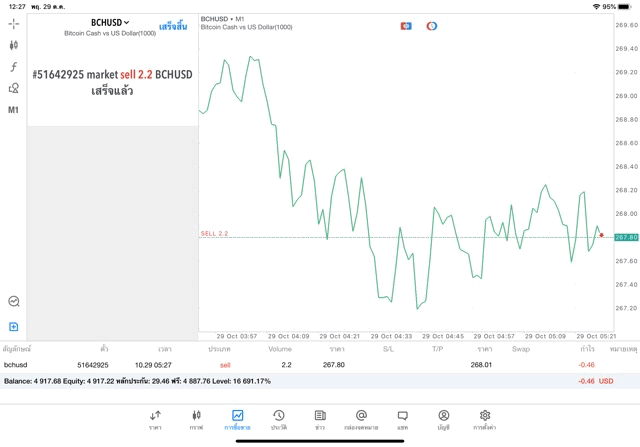Viewport: 640px width, 447px height.
Task: Switch to the ราคา quotes tab
Action: point(155,420)
